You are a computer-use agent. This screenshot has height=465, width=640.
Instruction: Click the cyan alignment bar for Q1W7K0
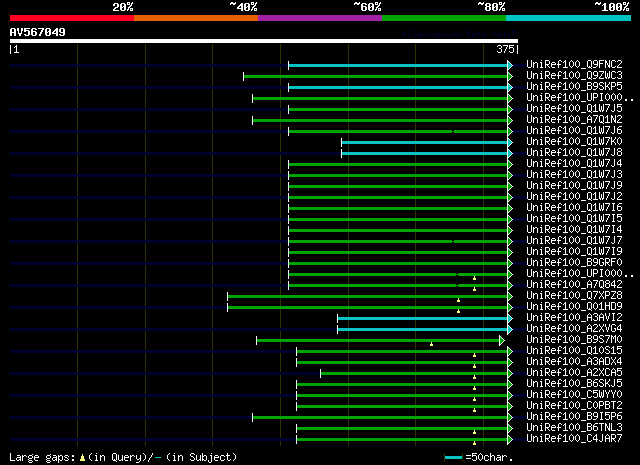click(424, 142)
